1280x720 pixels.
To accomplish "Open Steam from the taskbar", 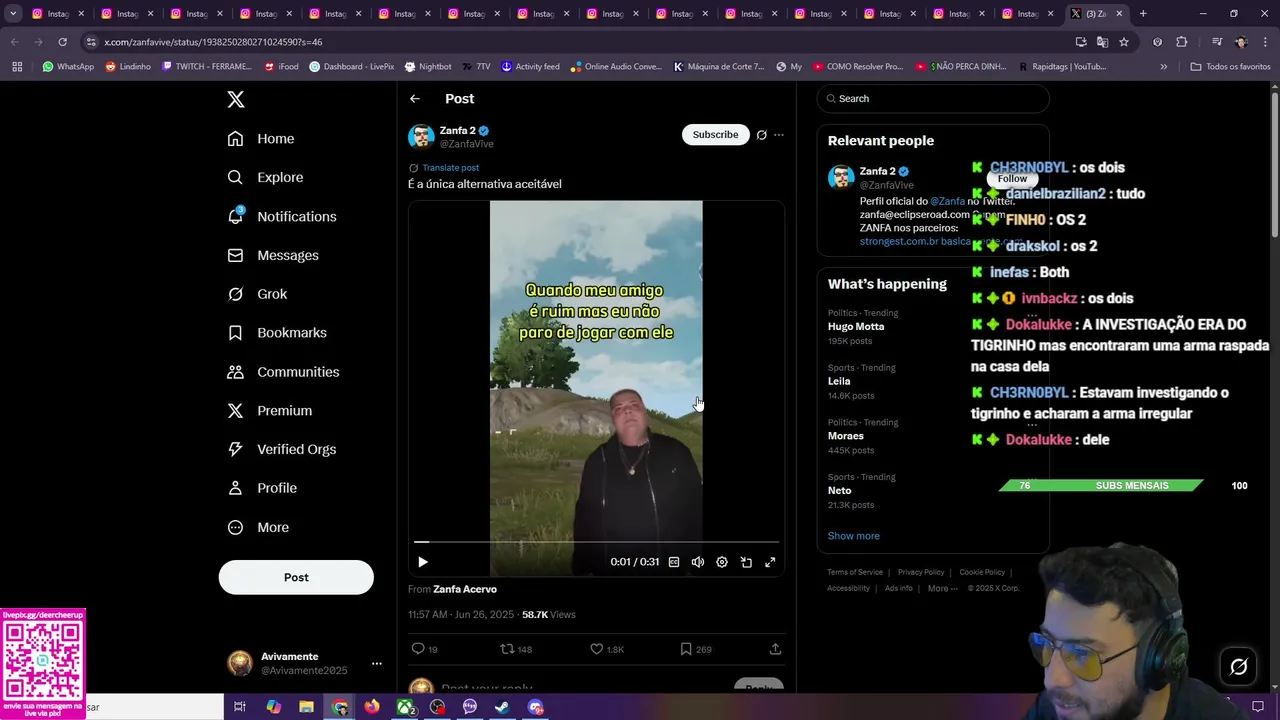I will pos(503,707).
